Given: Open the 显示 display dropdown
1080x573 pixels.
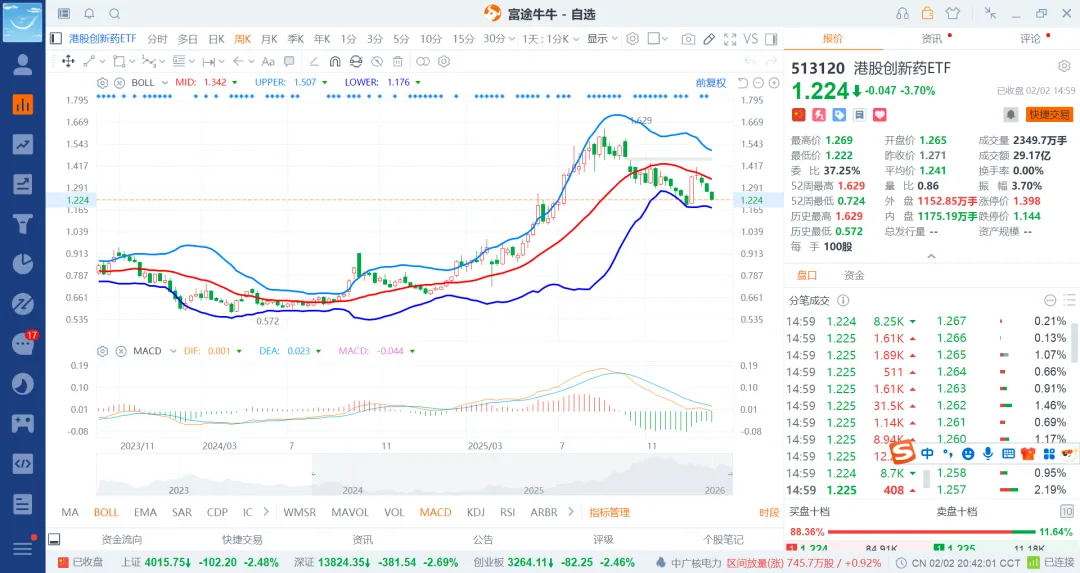Looking at the screenshot, I should (603, 39).
